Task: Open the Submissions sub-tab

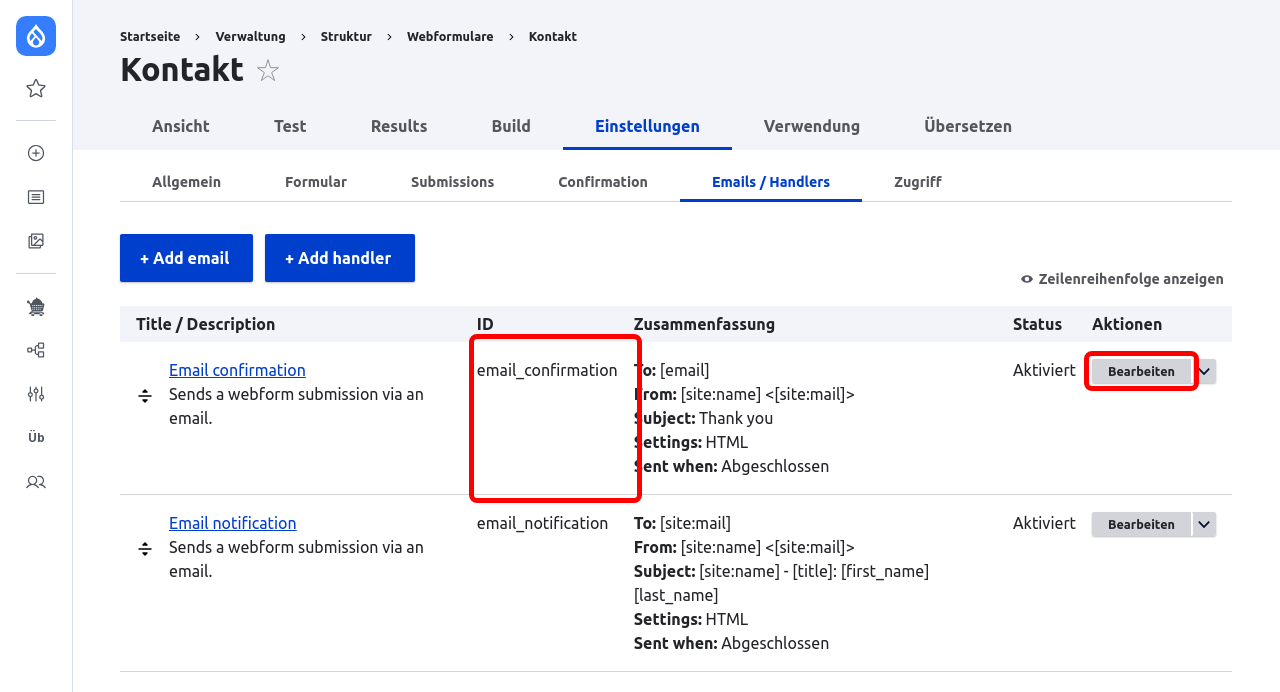Action: click(x=453, y=182)
